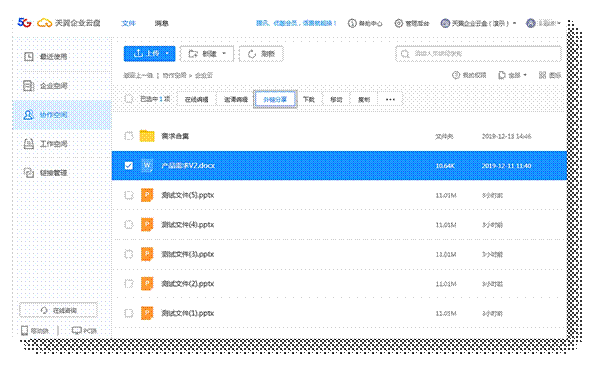Open 企业空间 icon in sidebar
This screenshot has width=602, height=374.
point(29,86)
